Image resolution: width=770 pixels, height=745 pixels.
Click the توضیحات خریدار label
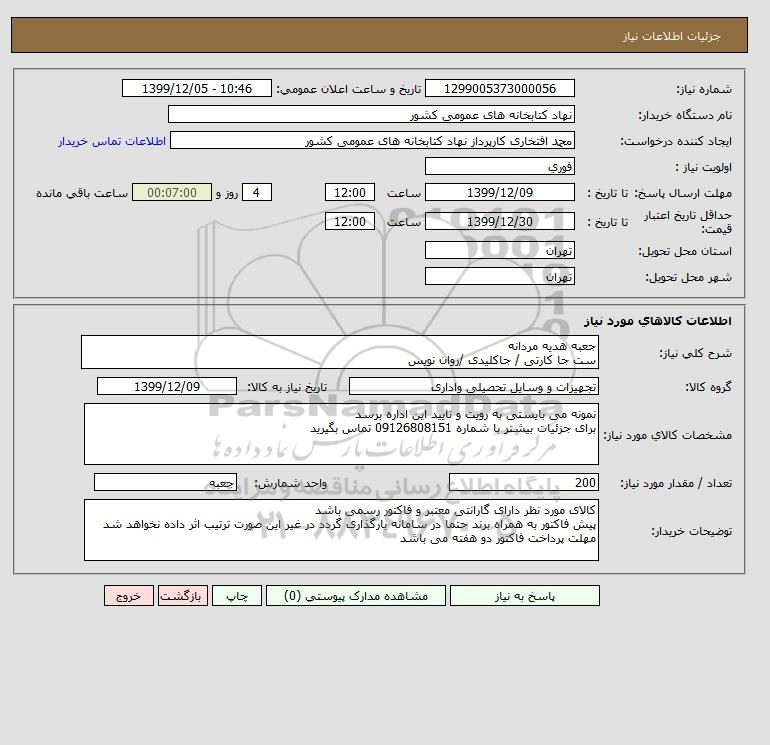coord(691,531)
